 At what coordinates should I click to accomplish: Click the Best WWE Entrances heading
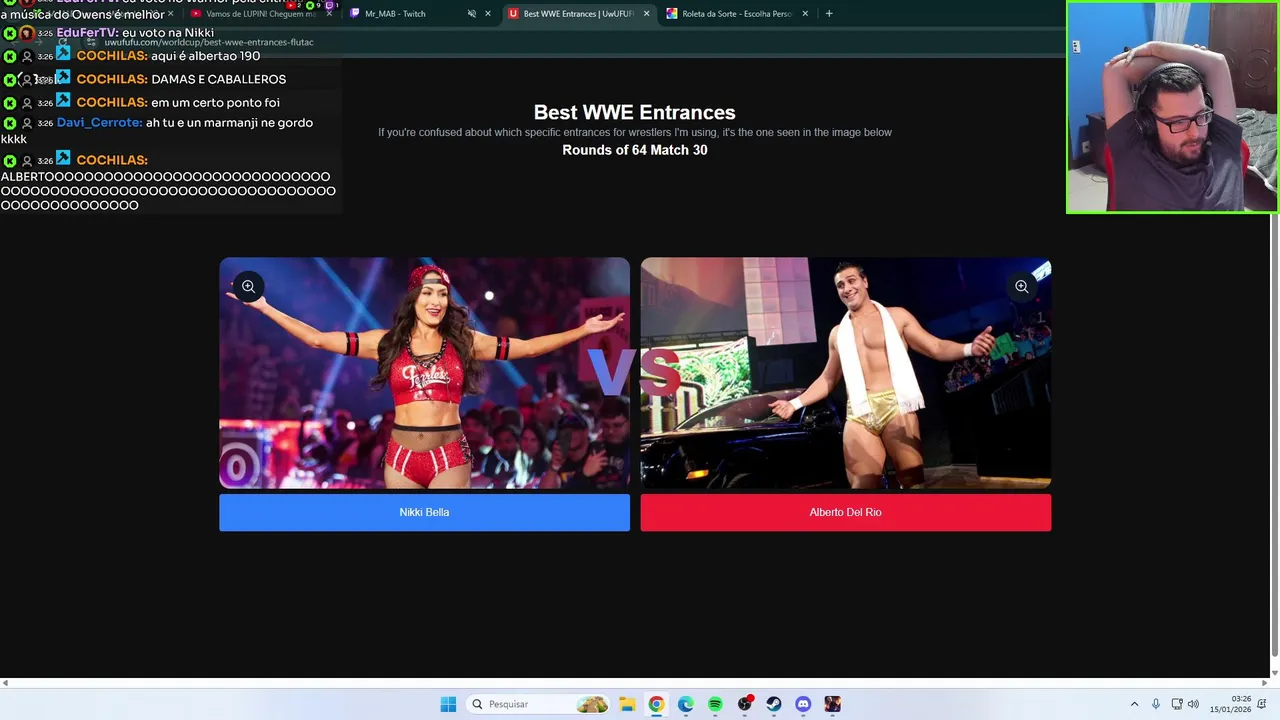click(634, 112)
